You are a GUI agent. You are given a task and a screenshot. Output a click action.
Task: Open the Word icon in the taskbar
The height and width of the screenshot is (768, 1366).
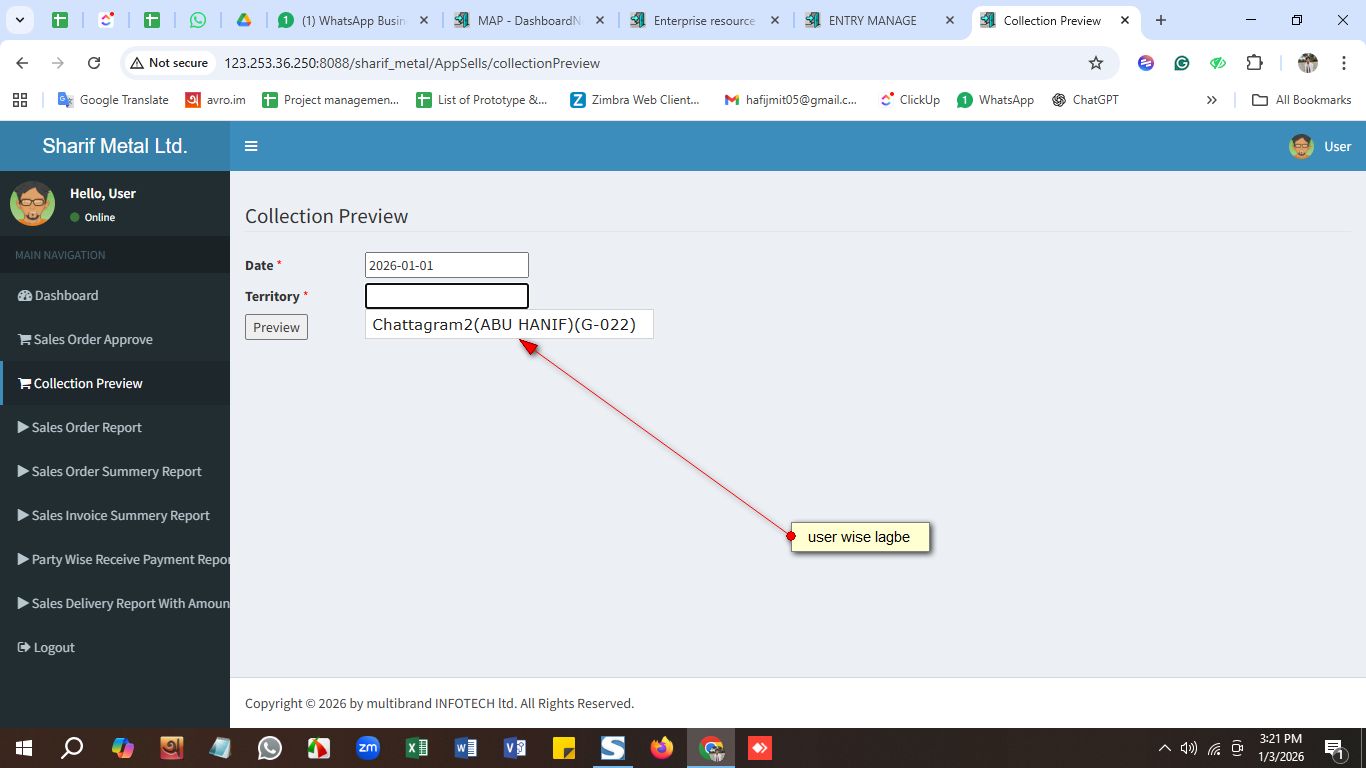tap(466, 748)
